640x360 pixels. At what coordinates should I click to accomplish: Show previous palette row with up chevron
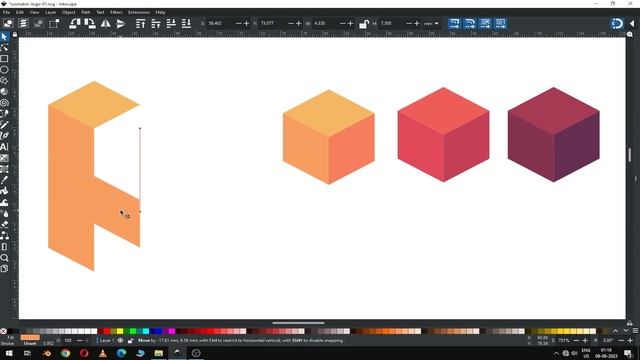pos(616,331)
